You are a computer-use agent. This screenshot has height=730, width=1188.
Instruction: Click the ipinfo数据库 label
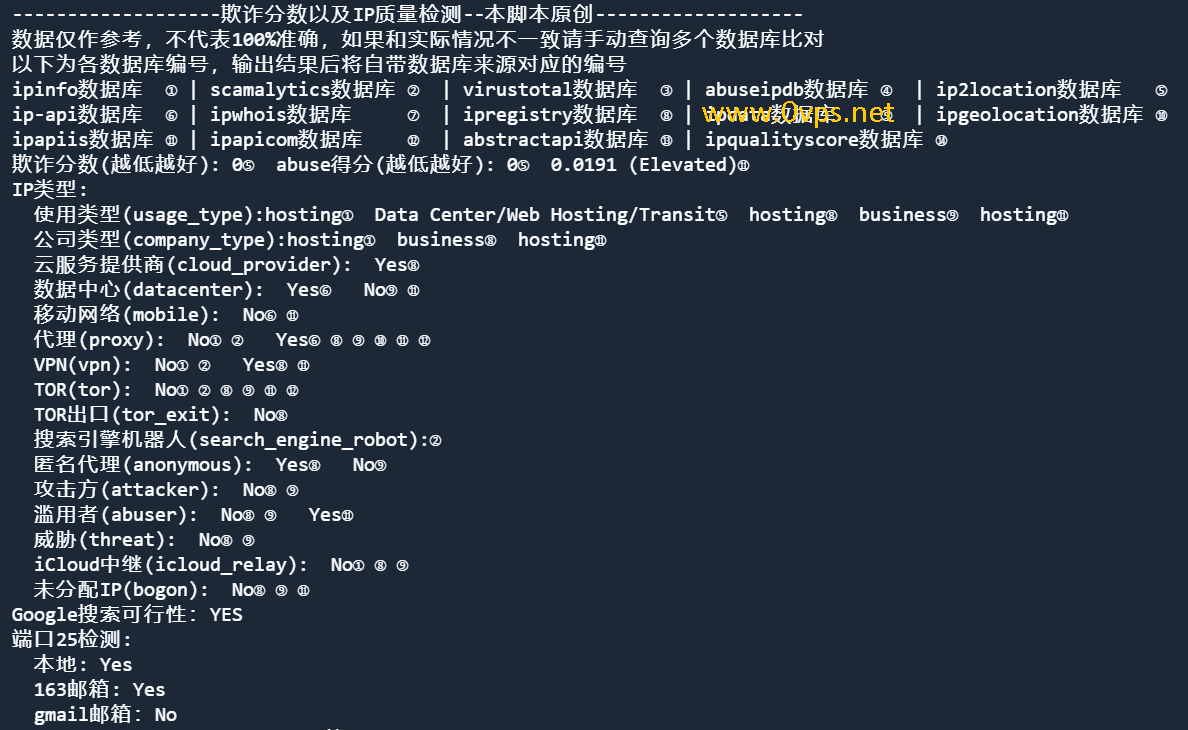tap(77, 89)
